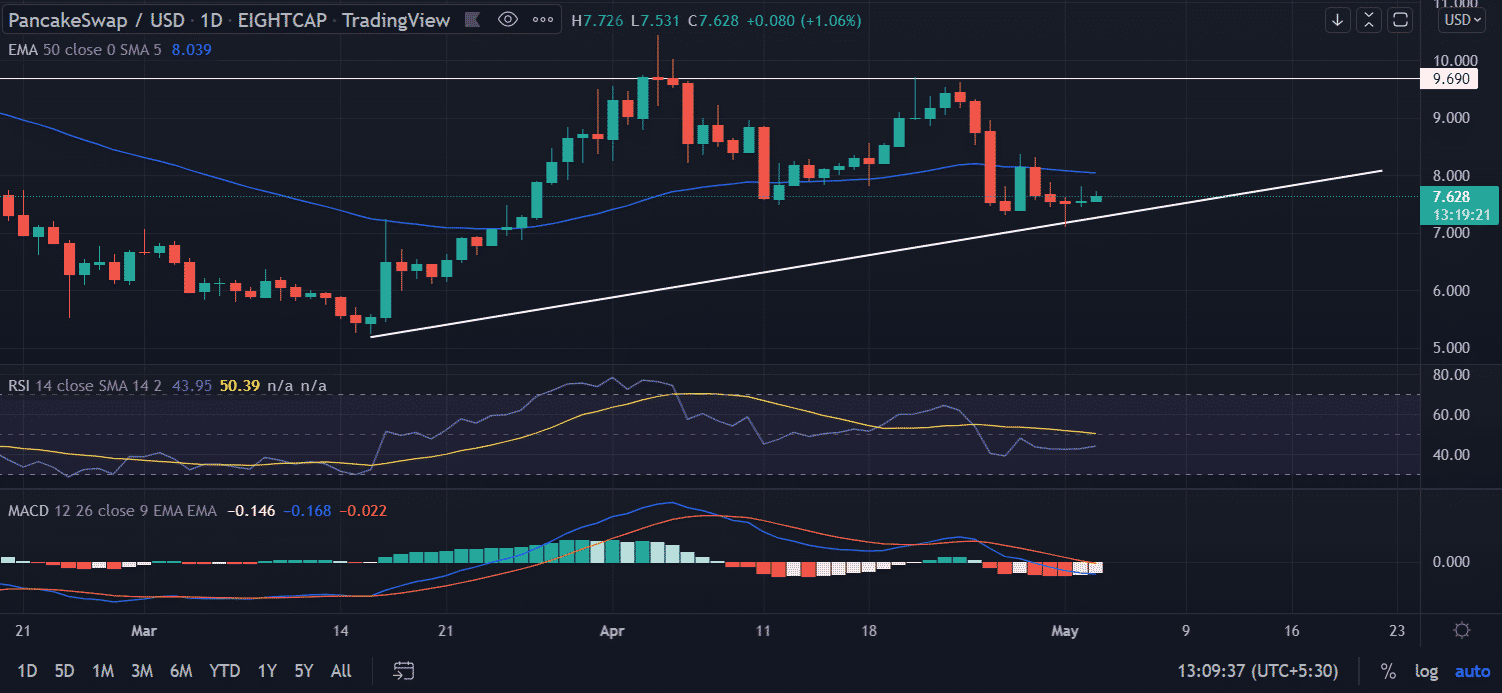
Task: Collapse the chart pane
Action: click(x=1369, y=20)
